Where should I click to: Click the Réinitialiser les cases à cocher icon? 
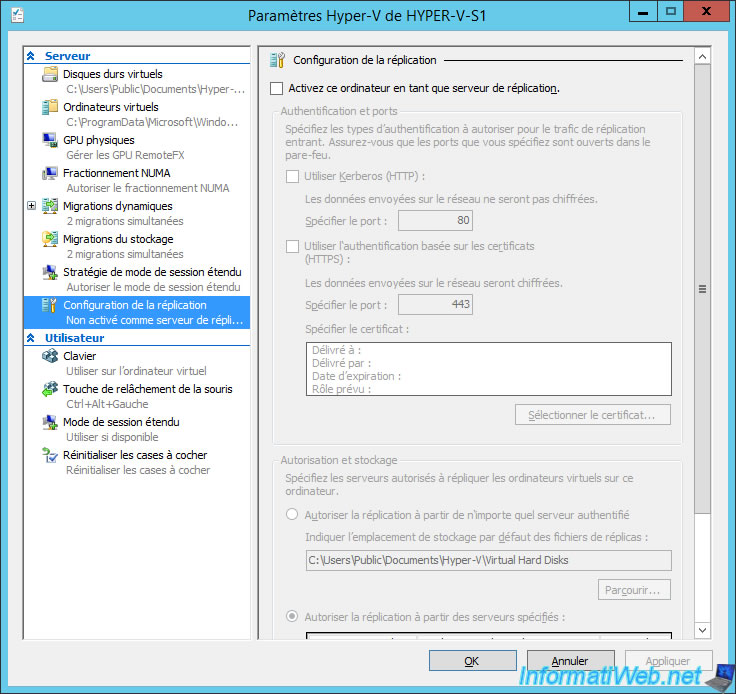(x=50, y=455)
